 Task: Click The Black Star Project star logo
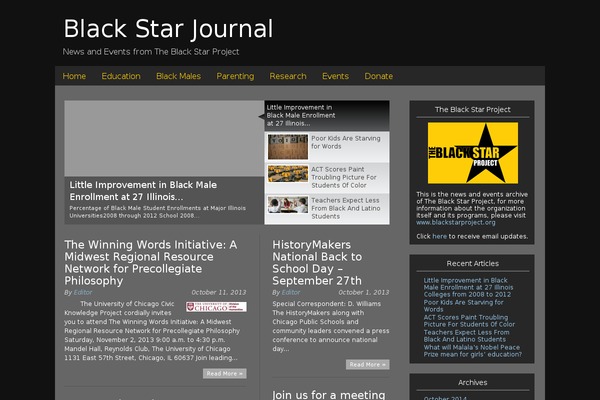pyautogui.click(x=473, y=153)
